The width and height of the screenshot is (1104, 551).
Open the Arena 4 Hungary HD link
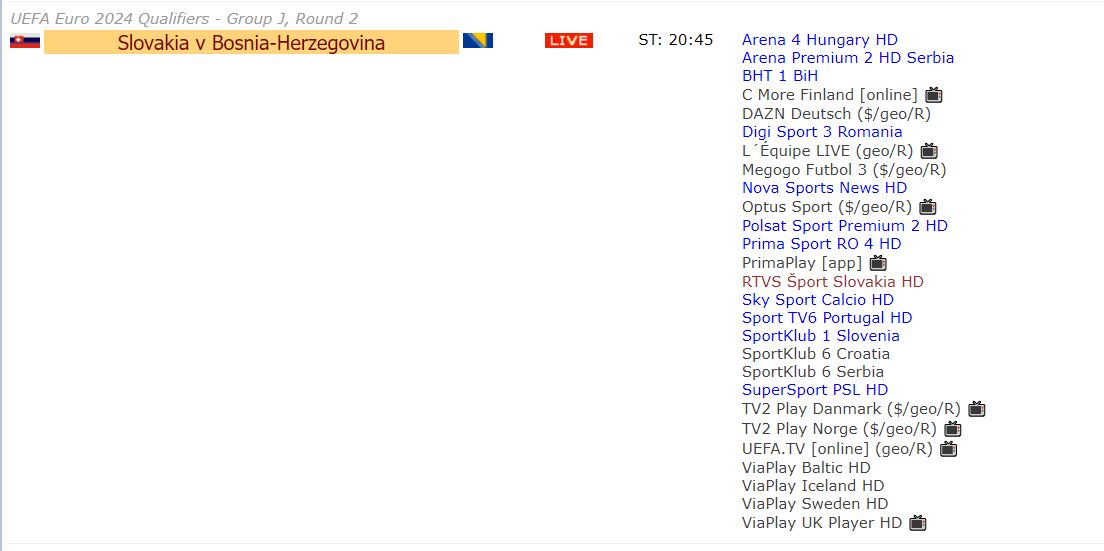pyautogui.click(x=819, y=40)
